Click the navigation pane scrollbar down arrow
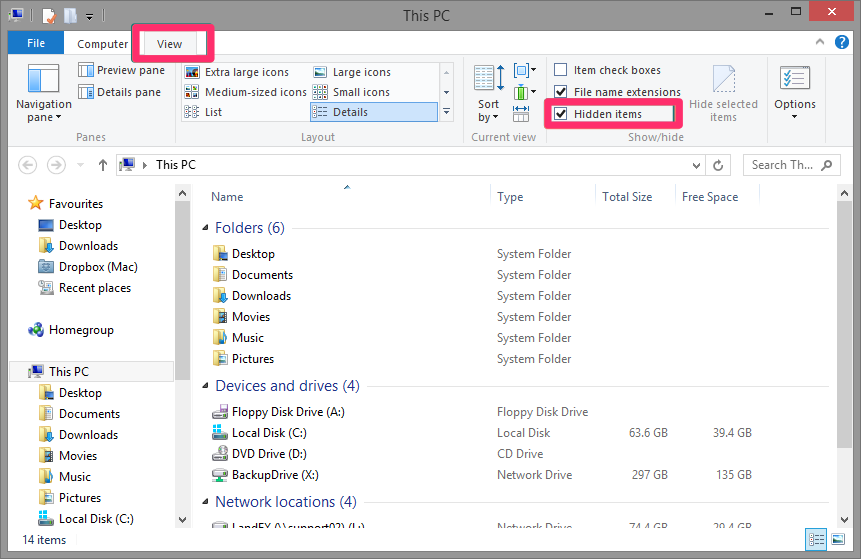861x559 pixels. click(183, 519)
